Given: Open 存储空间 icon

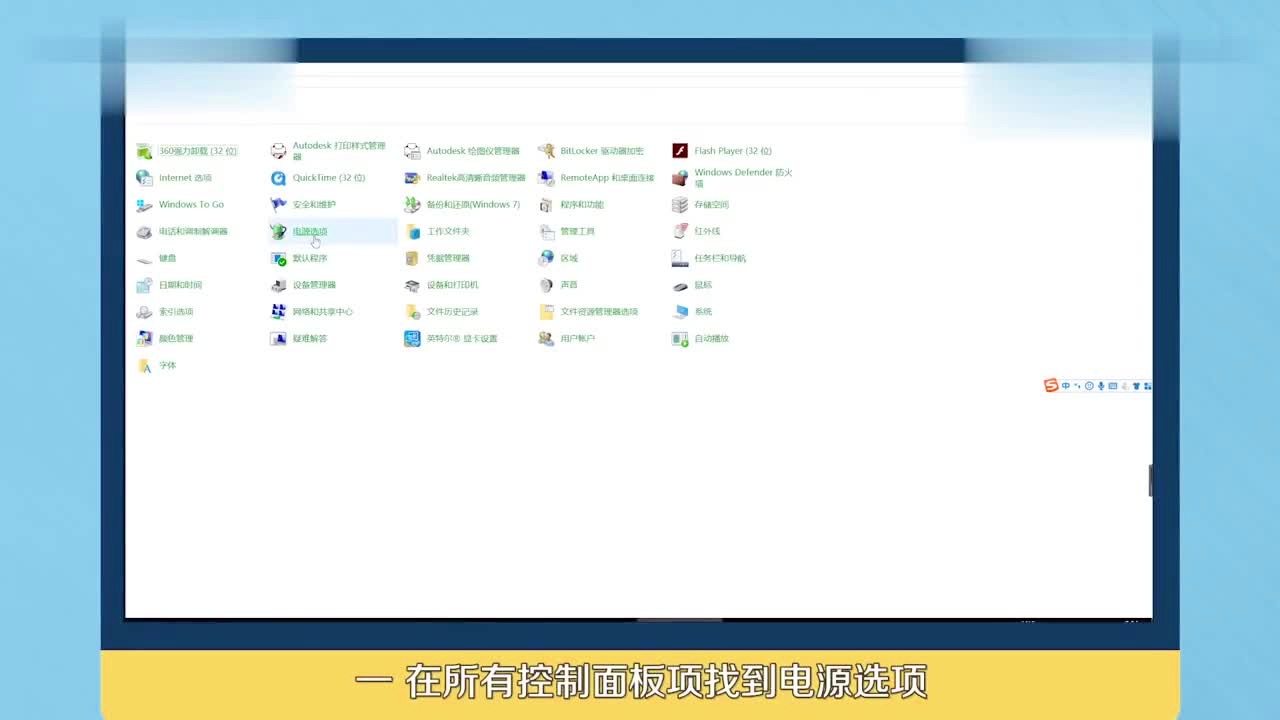Looking at the screenshot, I should click(x=680, y=205).
